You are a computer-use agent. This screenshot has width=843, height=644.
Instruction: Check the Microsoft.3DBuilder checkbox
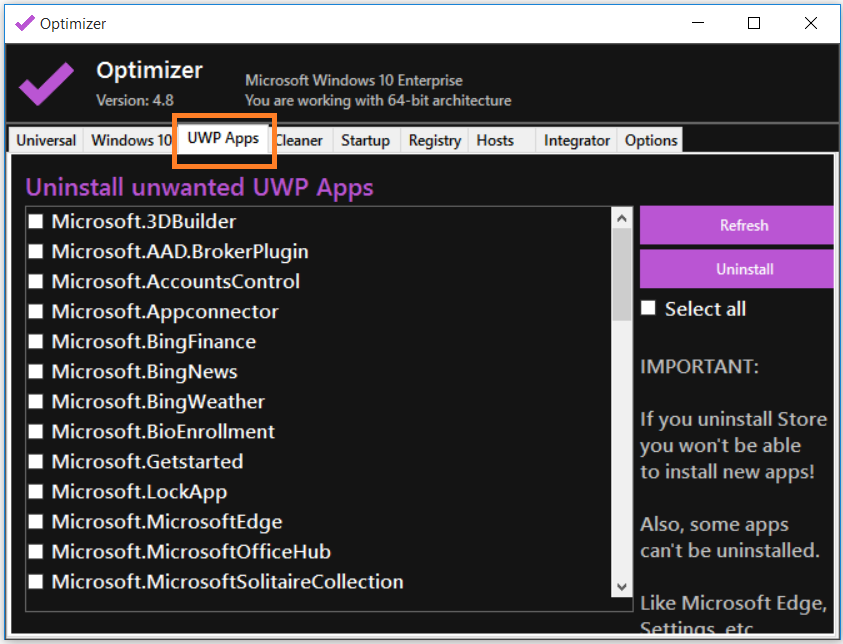click(x=36, y=221)
